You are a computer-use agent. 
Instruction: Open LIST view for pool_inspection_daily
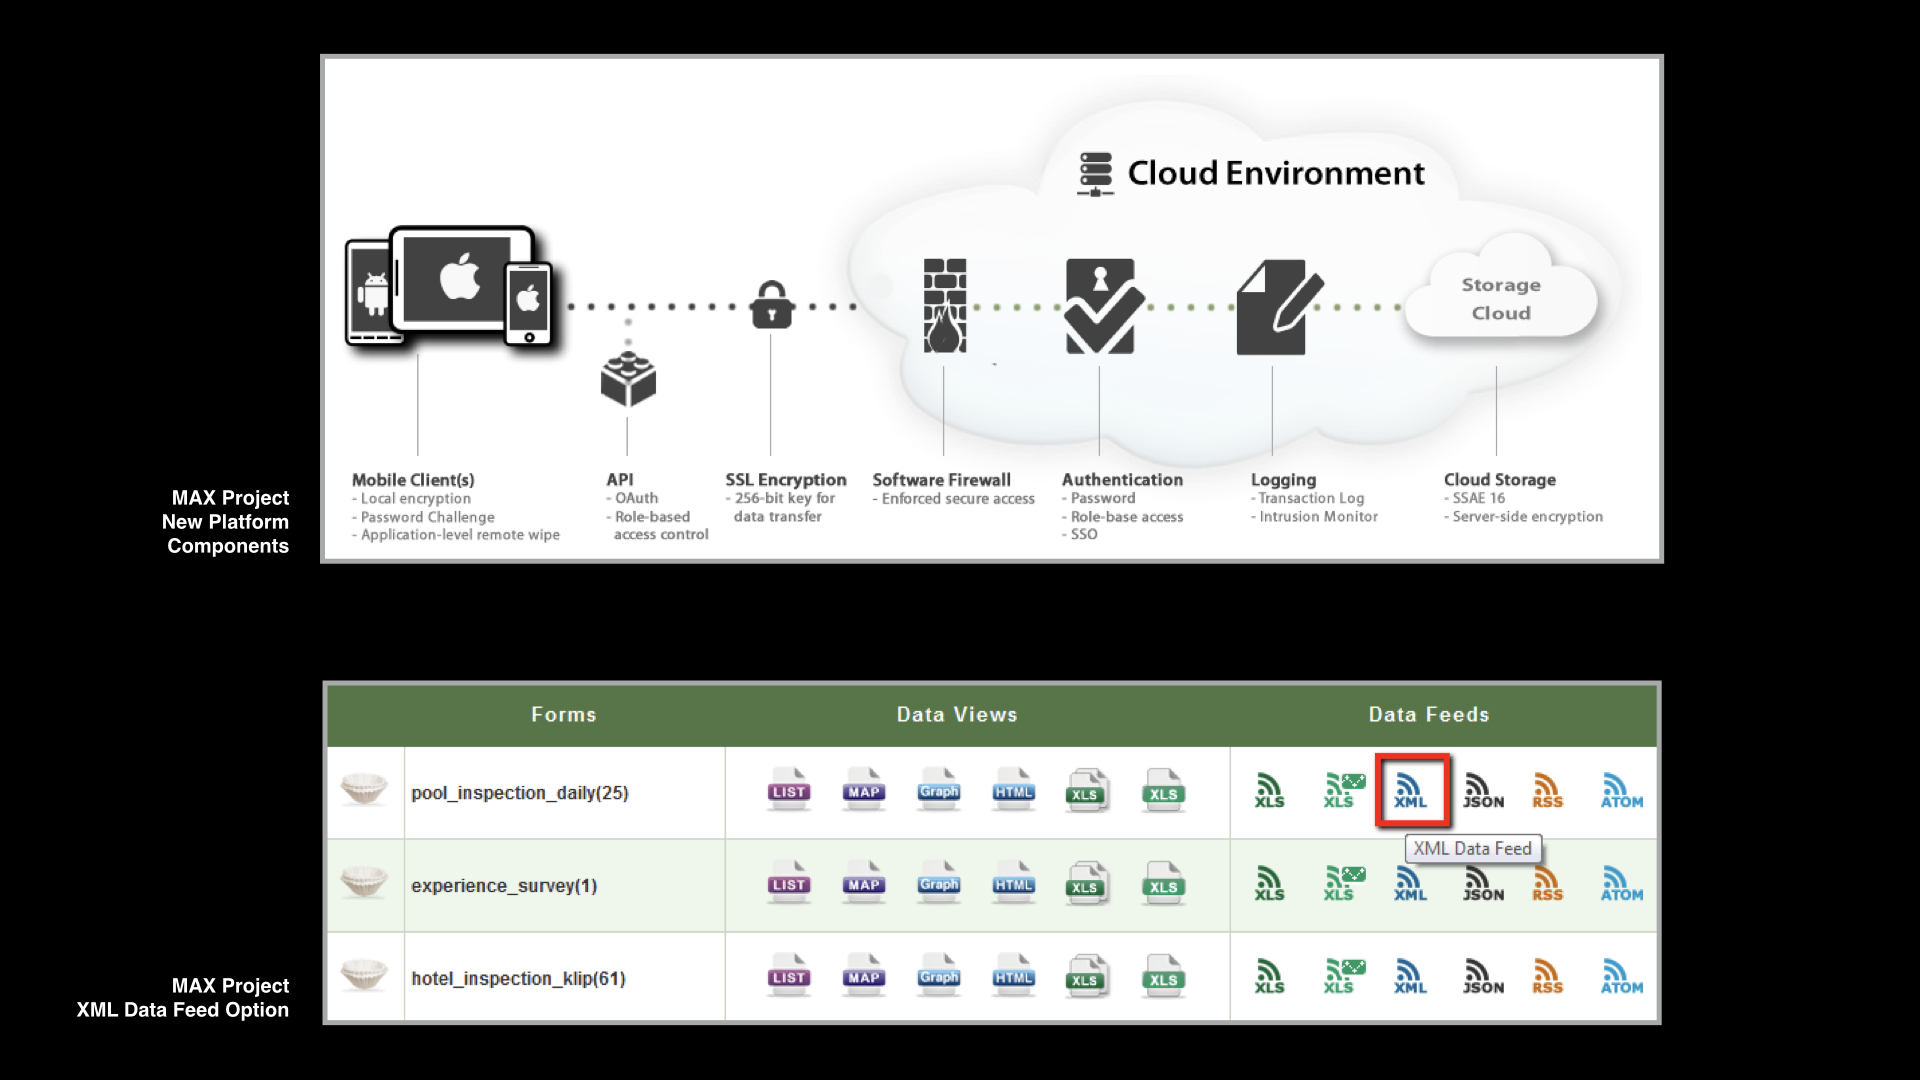(x=789, y=790)
